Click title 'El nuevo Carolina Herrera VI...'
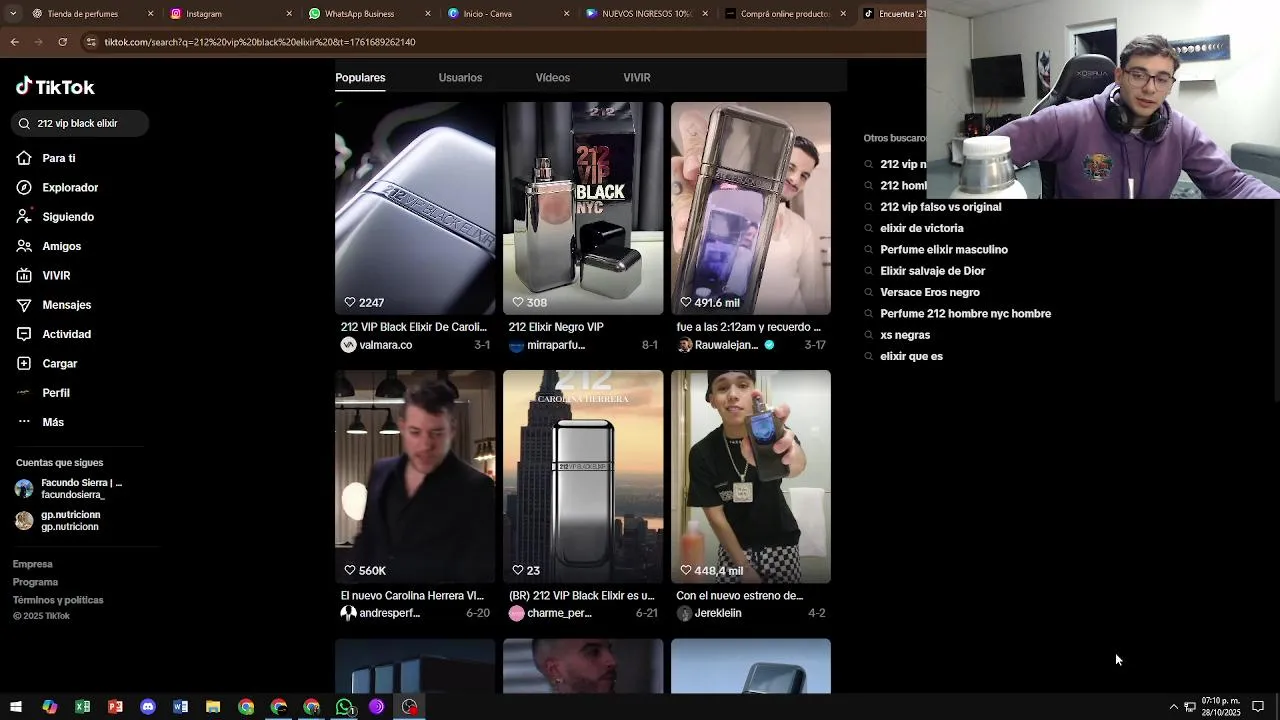Screen dimensions: 1280x720 click(412, 596)
